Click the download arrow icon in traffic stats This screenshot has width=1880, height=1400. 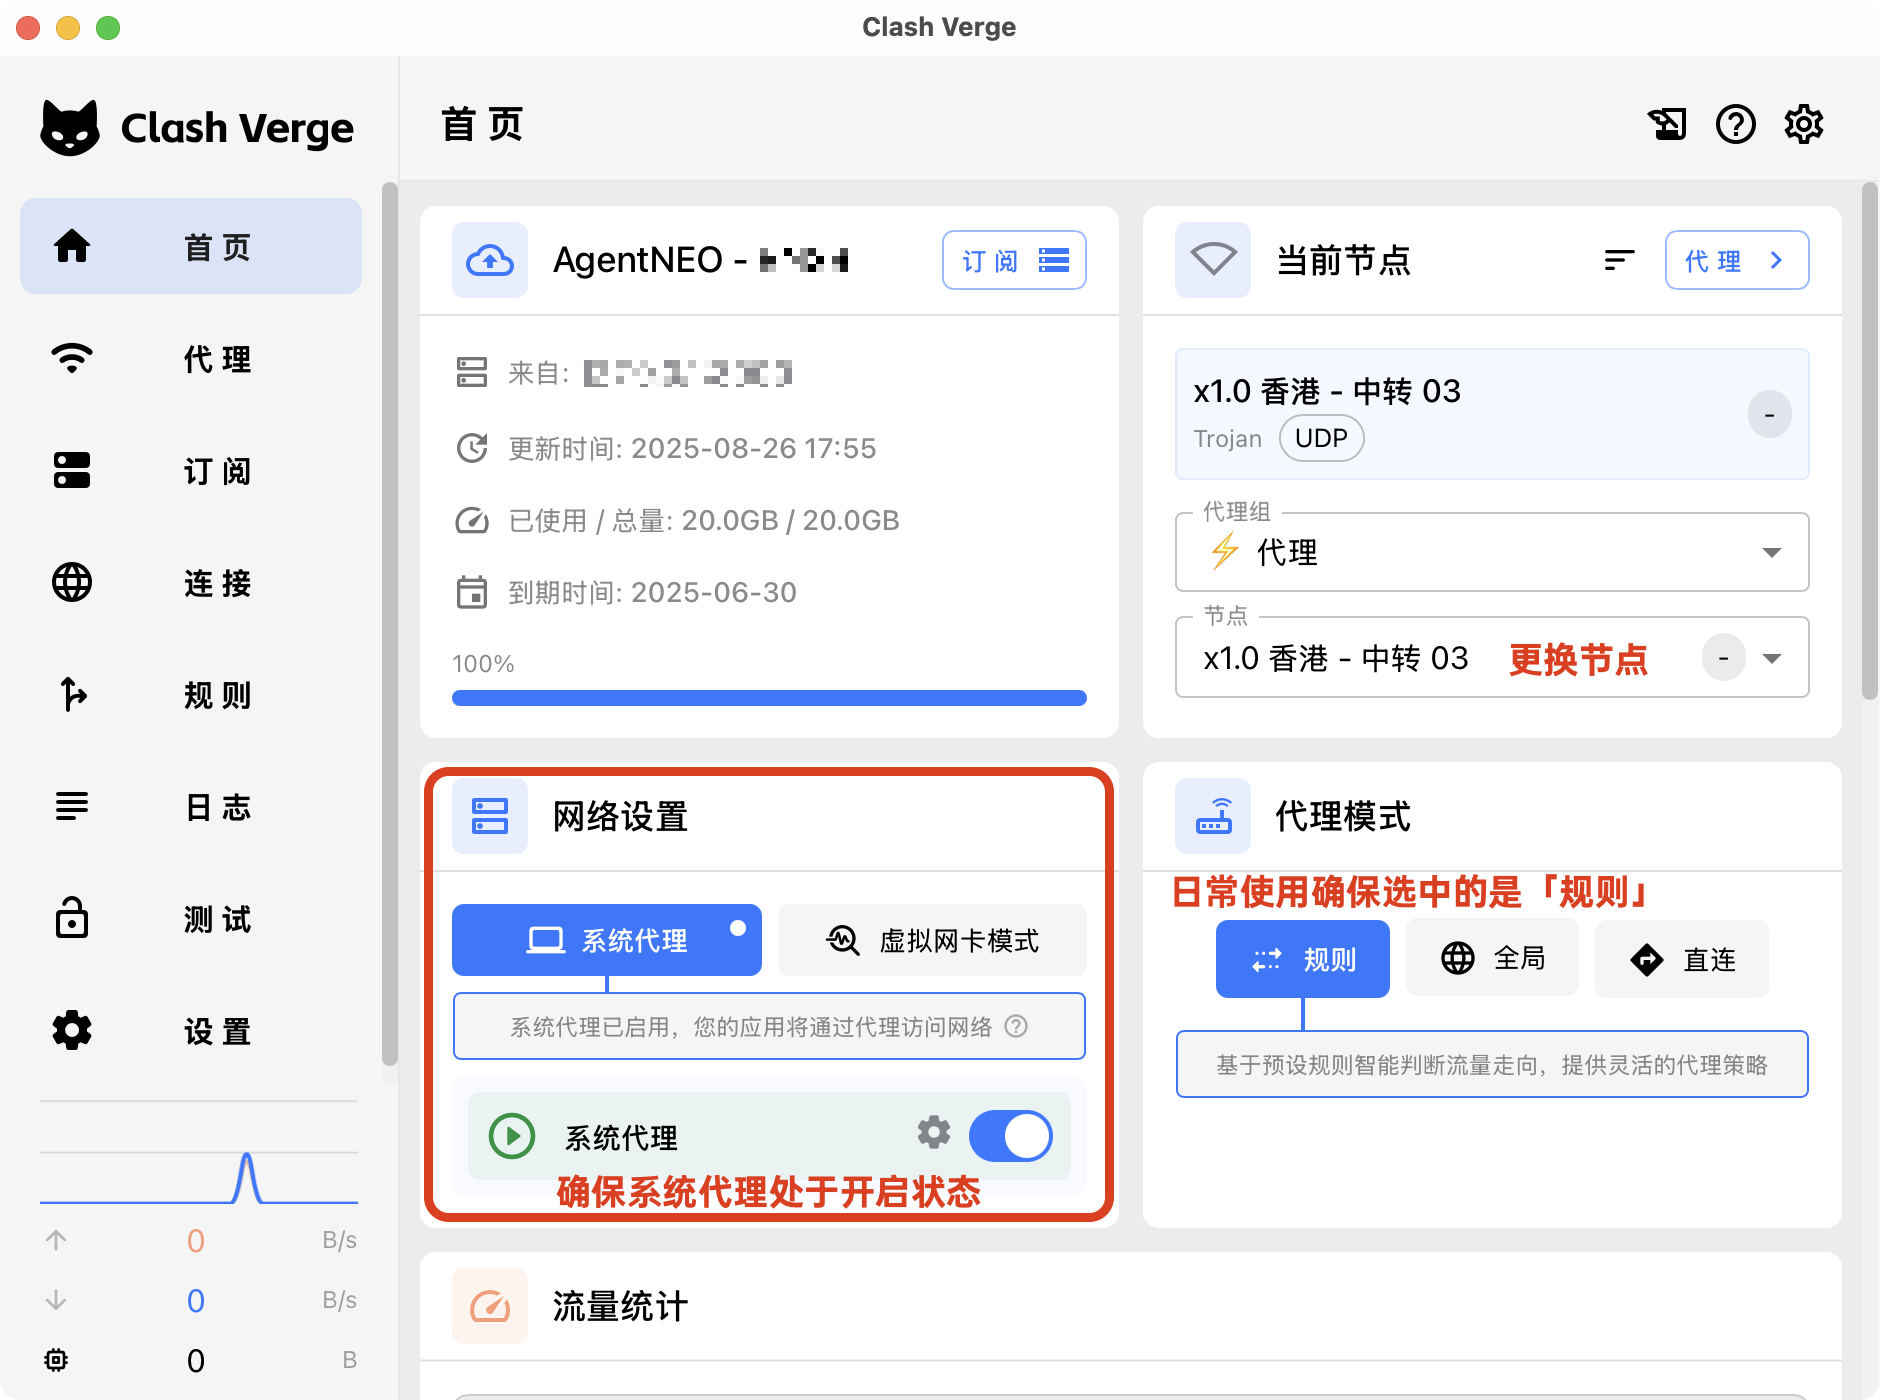(x=56, y=1300)
